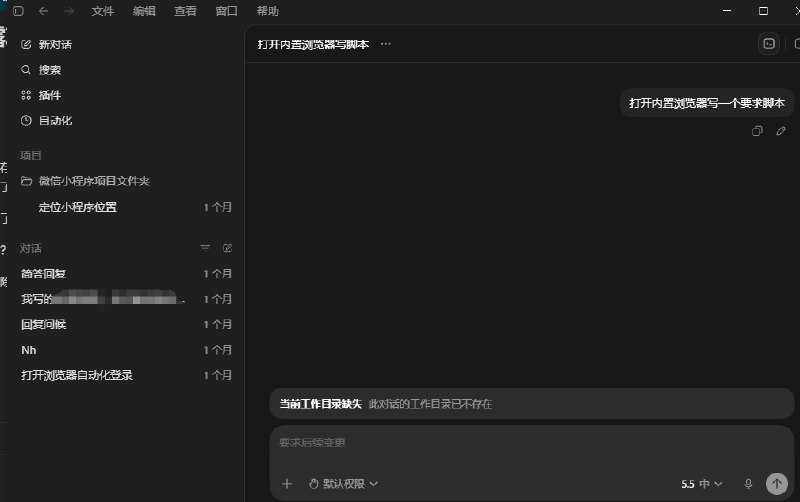Click the 对话 section label
This screenshot has width=800, height=502.
[x=31, y=248]
